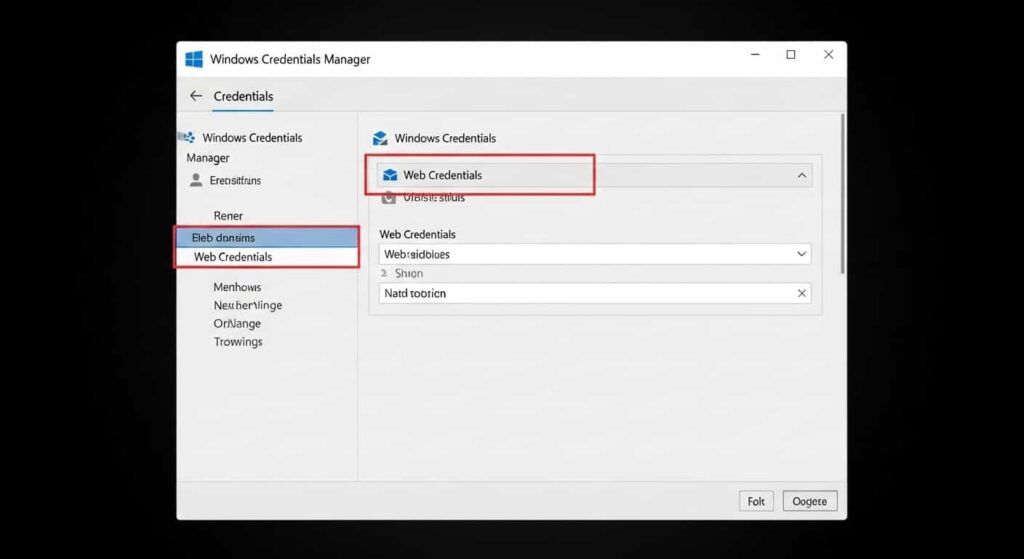This screenshot has height=559, width=1024.
Task: Click the Windows Credentials heading text in main pane
Action: pyautogui.click(x=445, y=138)
